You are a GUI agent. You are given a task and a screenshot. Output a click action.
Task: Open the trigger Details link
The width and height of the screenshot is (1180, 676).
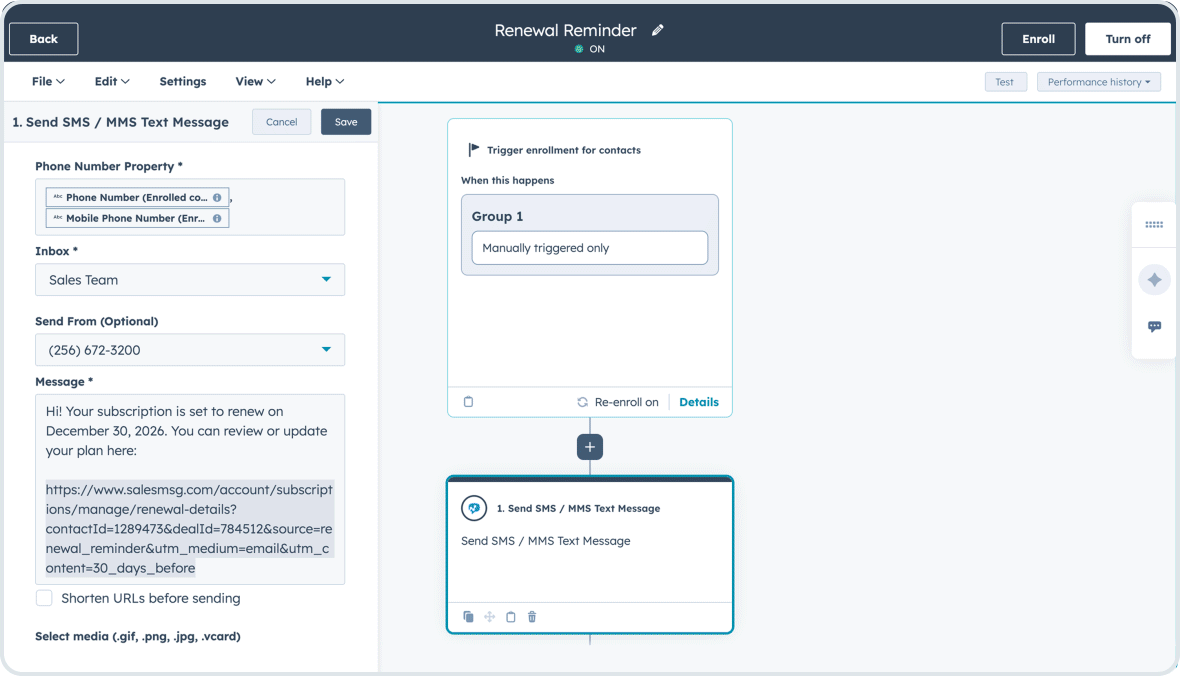tap(698, 402)
